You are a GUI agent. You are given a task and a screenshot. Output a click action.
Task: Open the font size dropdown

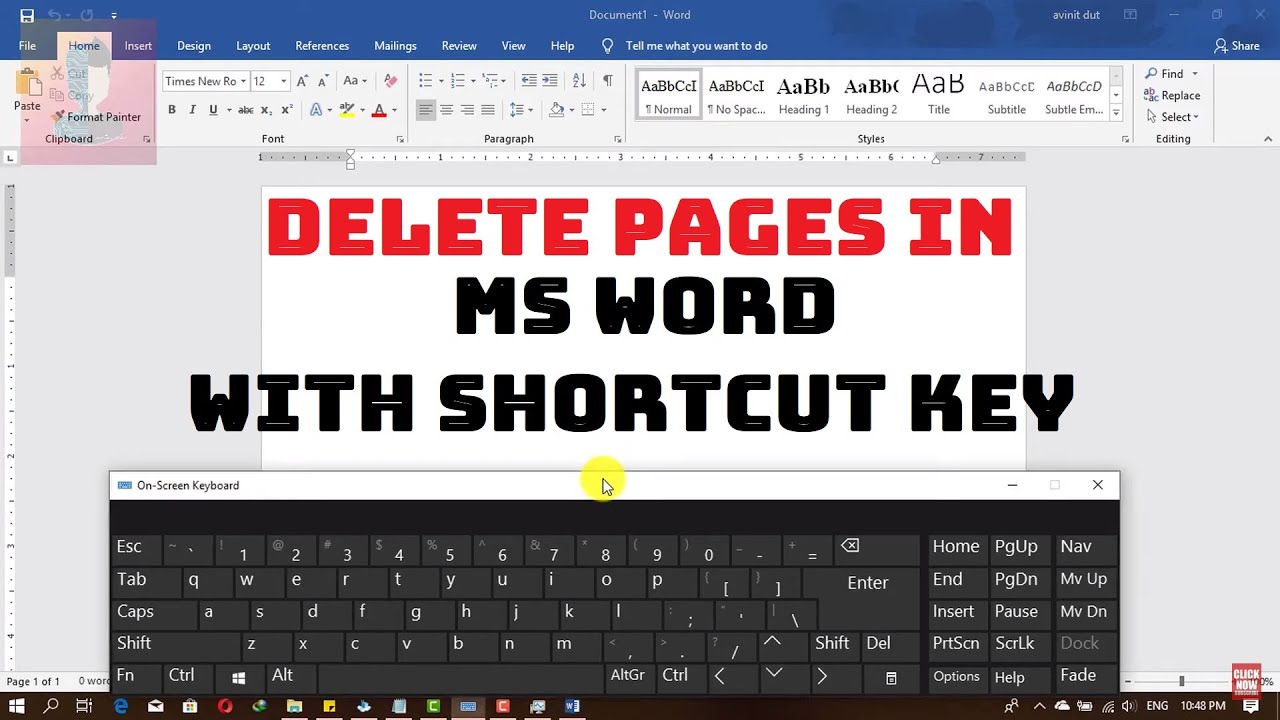click(284, 81)
